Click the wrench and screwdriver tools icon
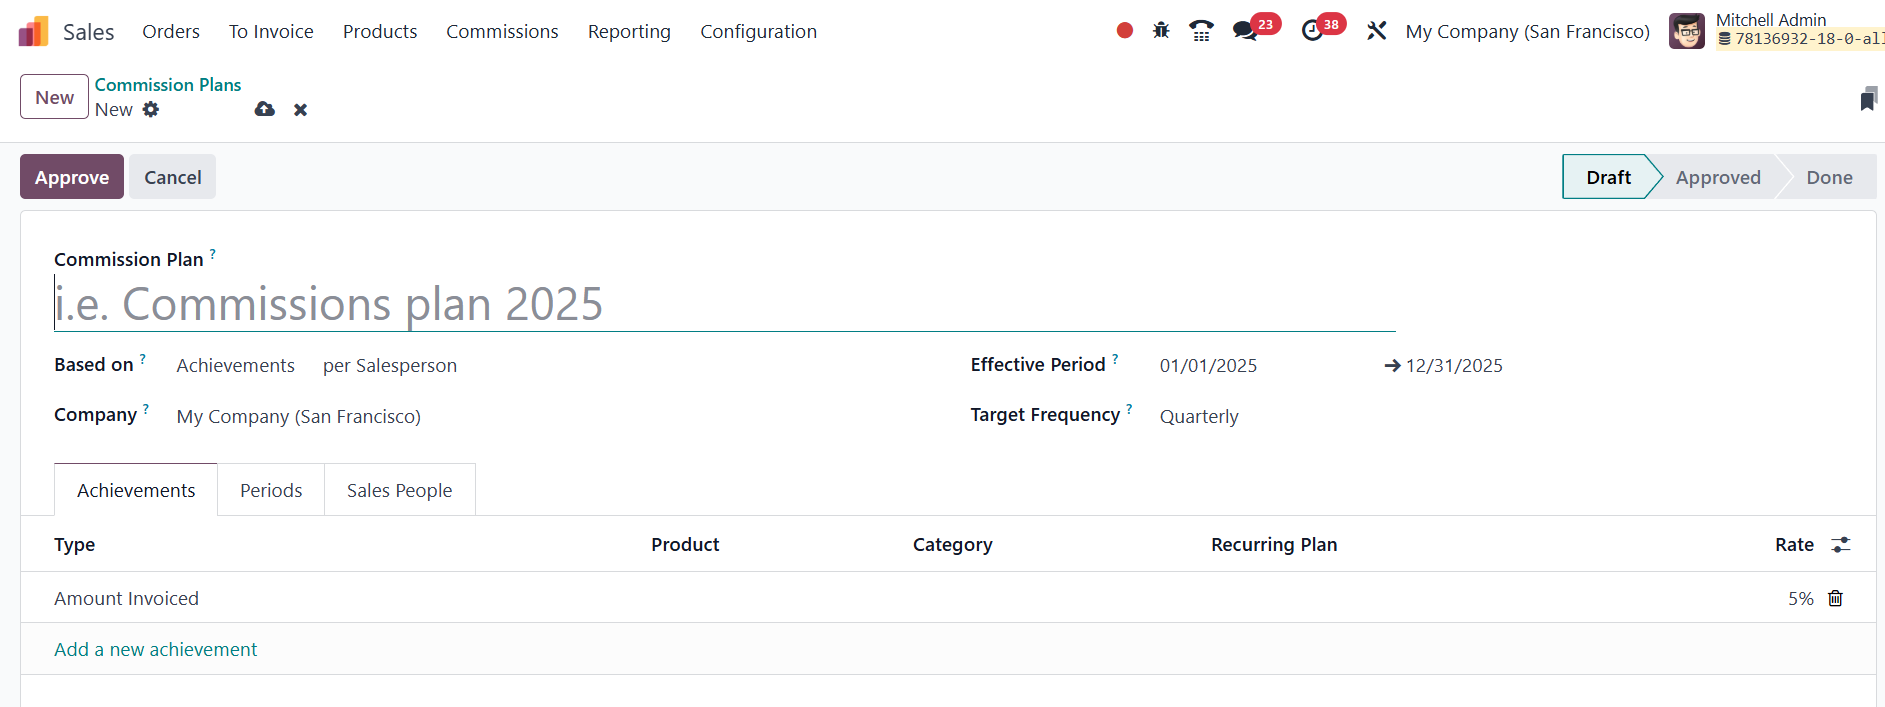Image resolution: width=1885 pixels, height=707 pixels. tap(1377, 31)
